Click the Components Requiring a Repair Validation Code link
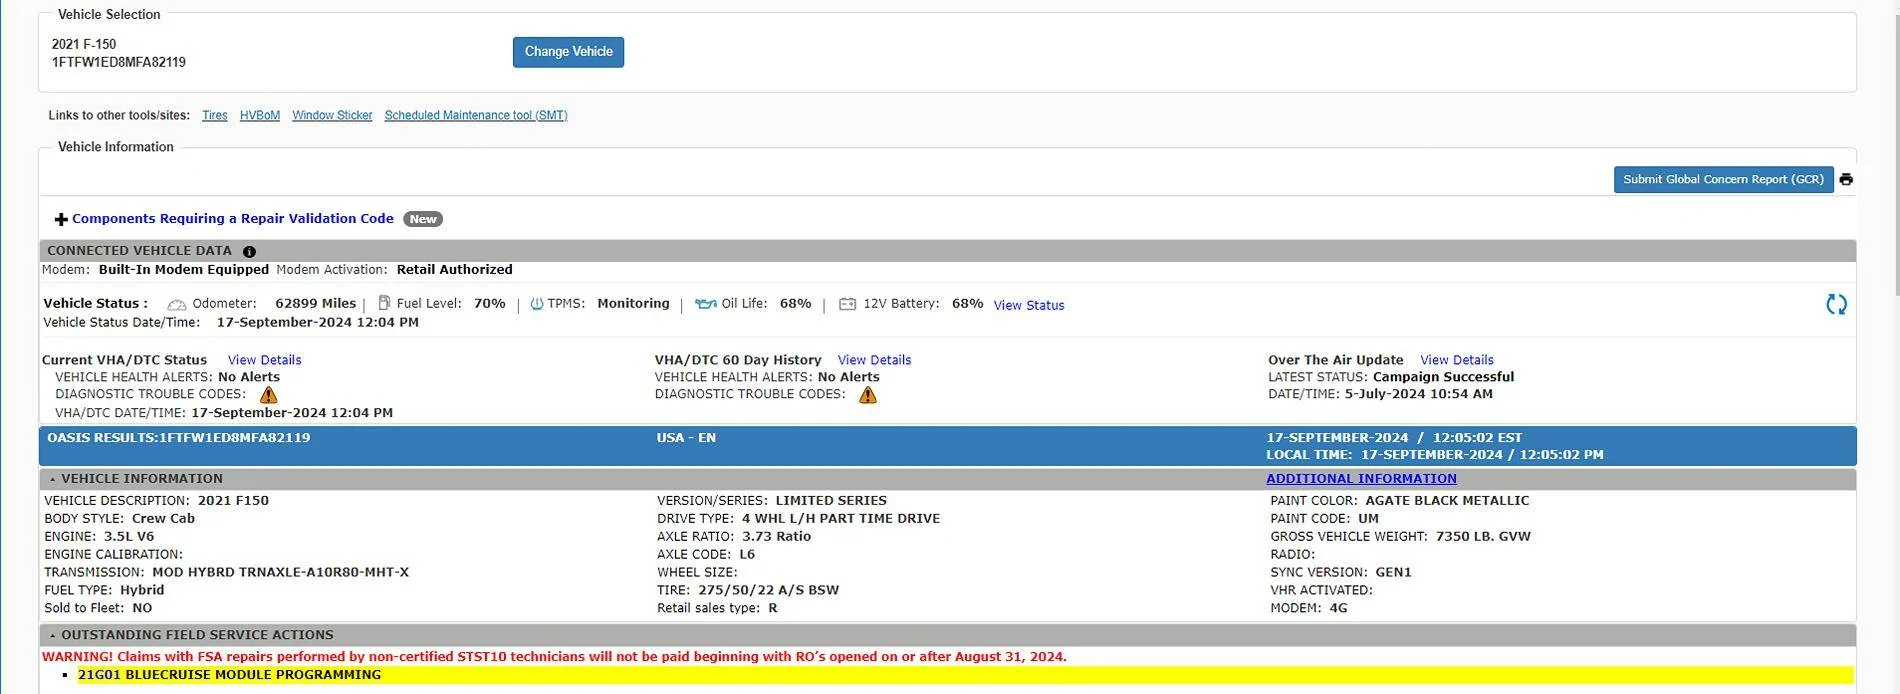The width and height of the screenshot is (1900, 694). coord(233,219)
